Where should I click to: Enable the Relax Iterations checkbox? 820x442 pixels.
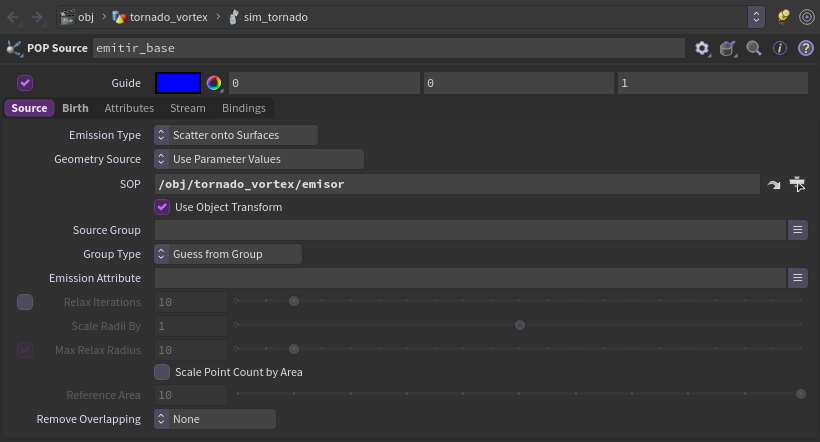pos(25,302)
